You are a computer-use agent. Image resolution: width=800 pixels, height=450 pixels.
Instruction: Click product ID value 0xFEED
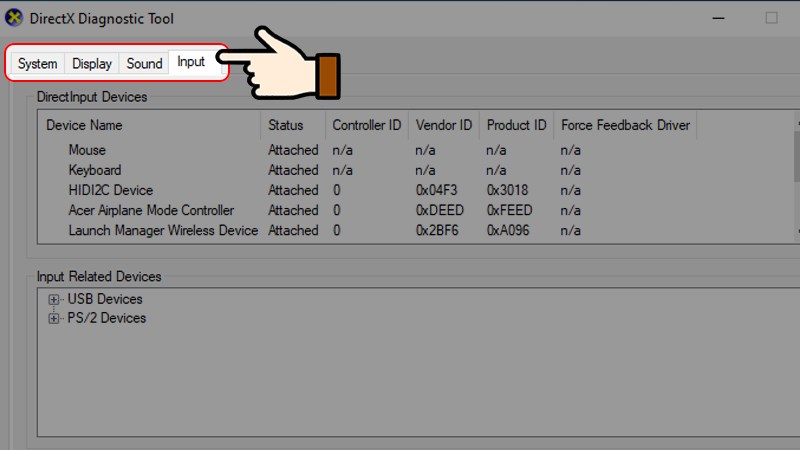coord(510,210)
